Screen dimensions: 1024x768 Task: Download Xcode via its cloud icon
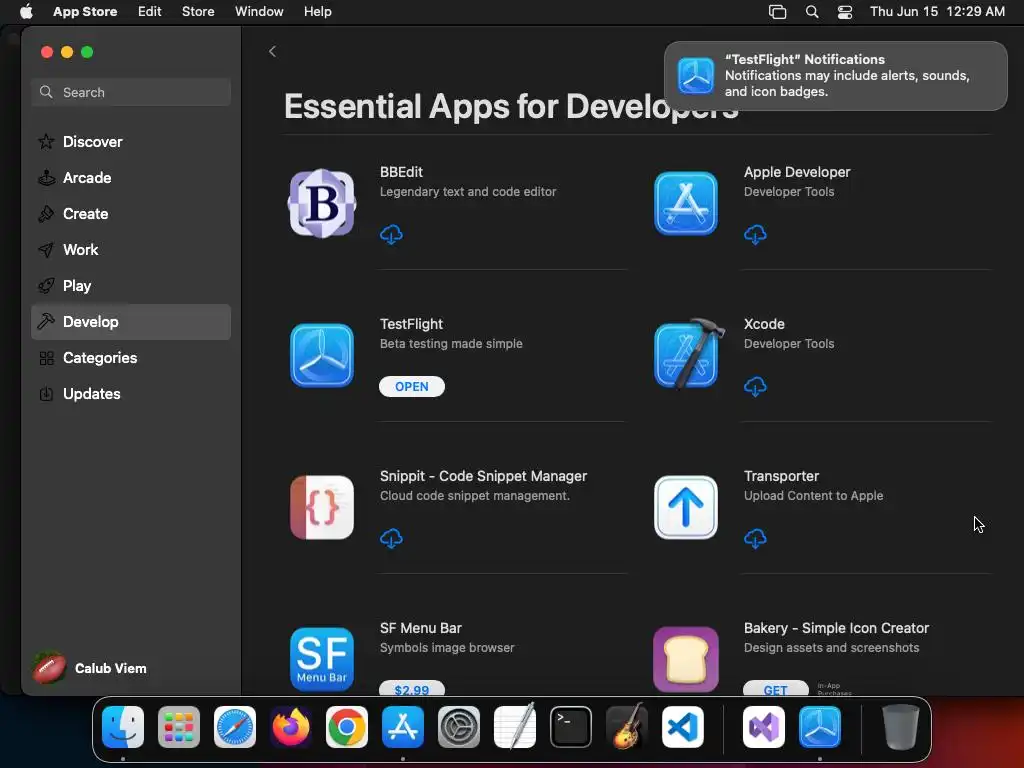click(x=755, y=387)
